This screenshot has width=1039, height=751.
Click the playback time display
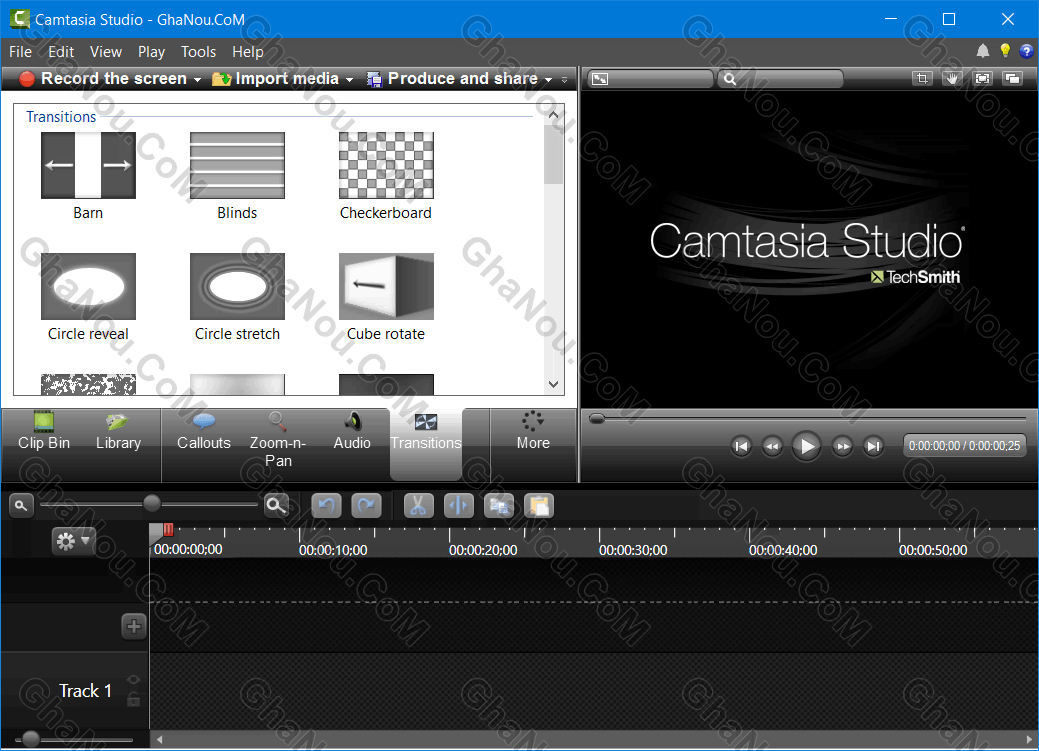[x=964, y=446]
